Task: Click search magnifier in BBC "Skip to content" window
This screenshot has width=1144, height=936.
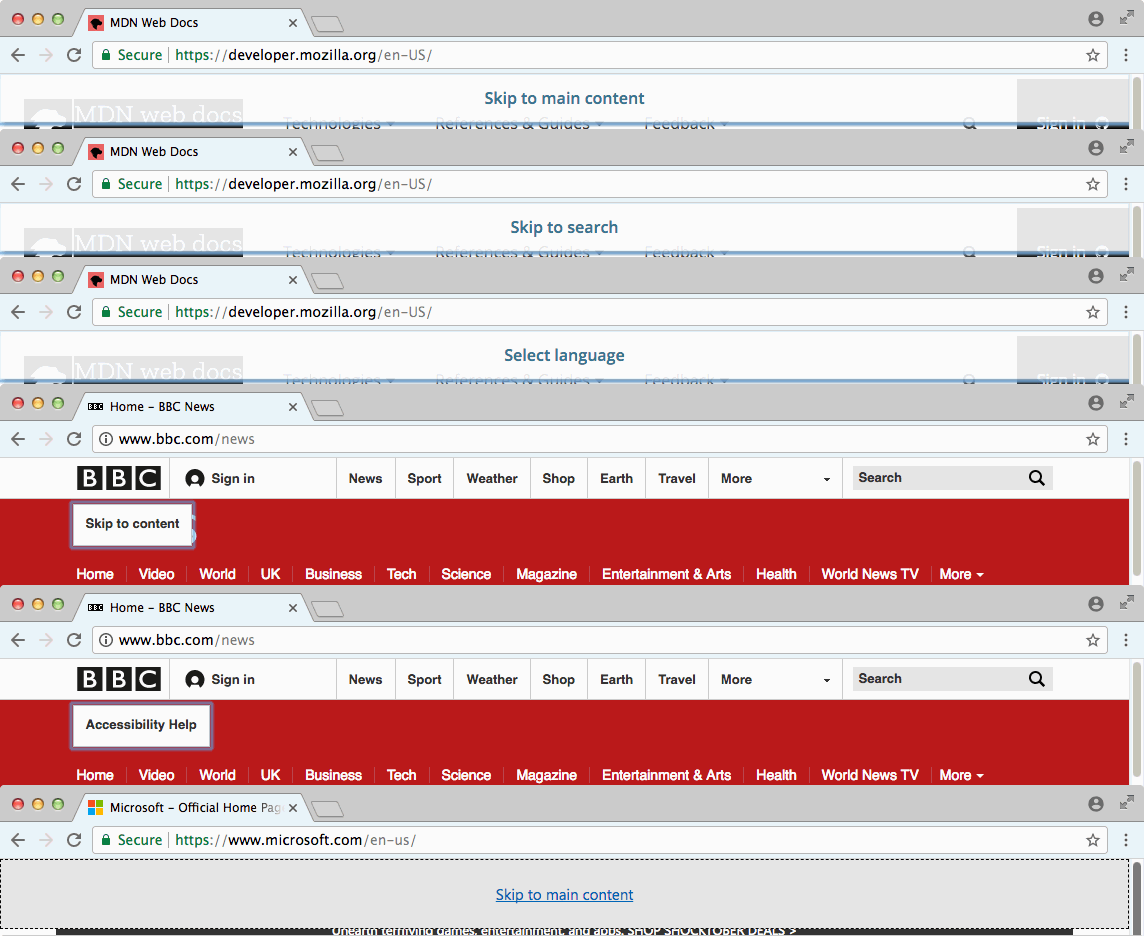Action: (x=1036, y=479)
